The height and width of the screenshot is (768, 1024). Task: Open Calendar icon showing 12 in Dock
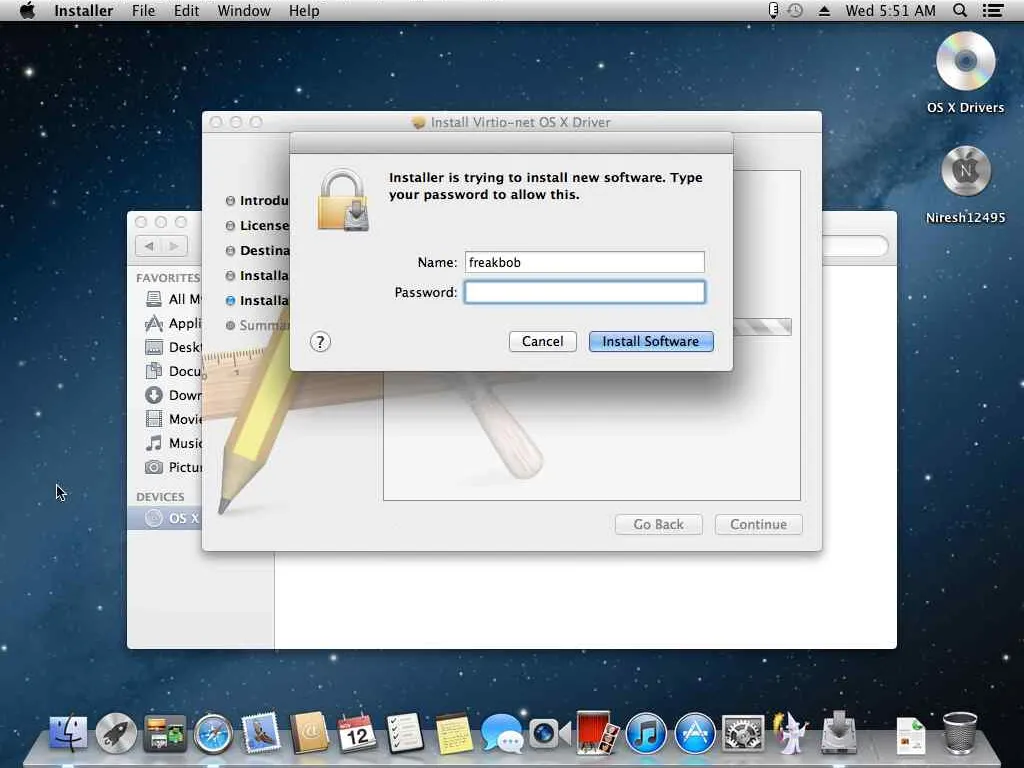(357, 733)
